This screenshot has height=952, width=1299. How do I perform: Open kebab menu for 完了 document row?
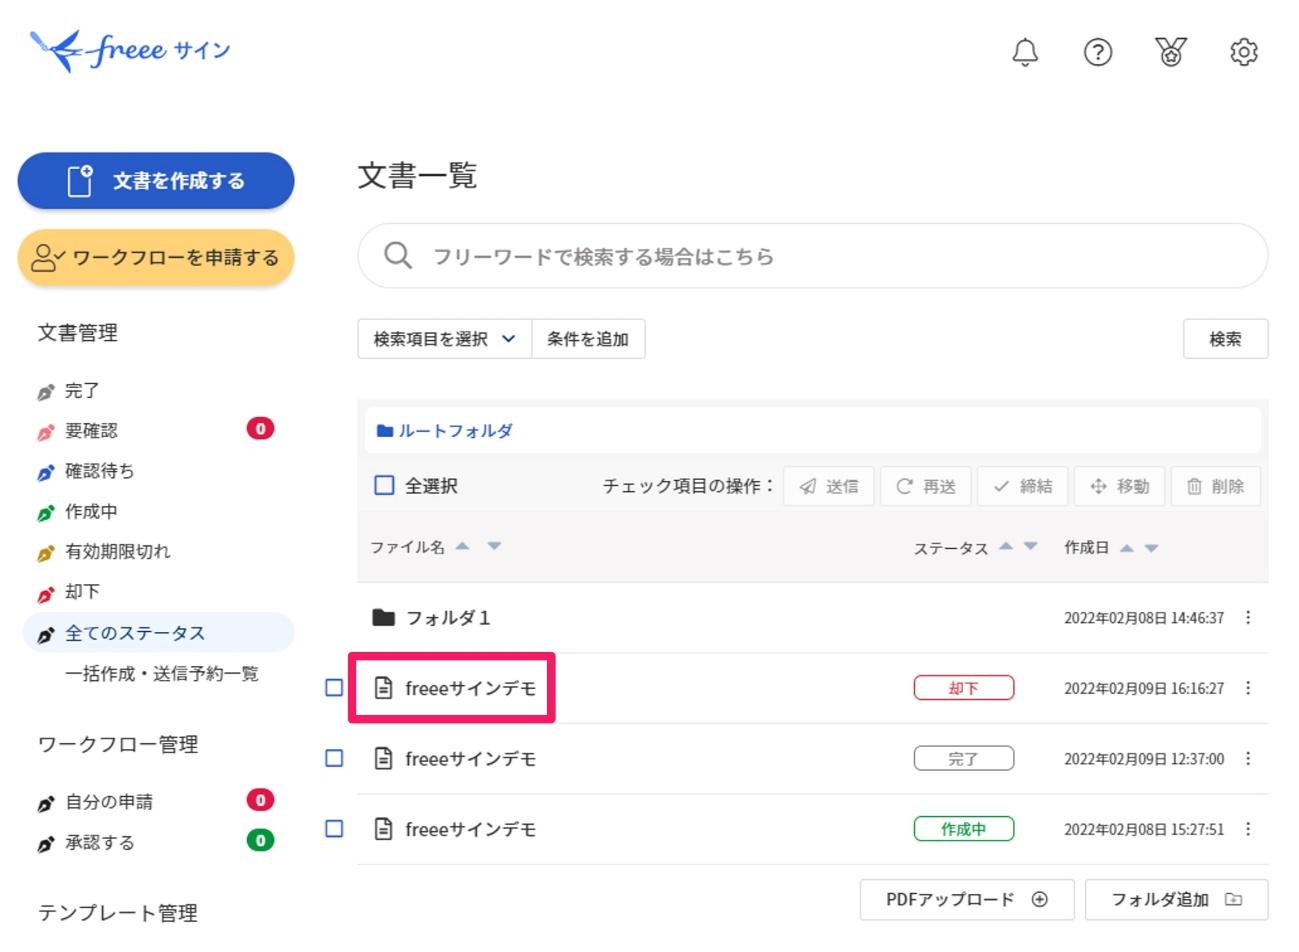pos(1248,759)
